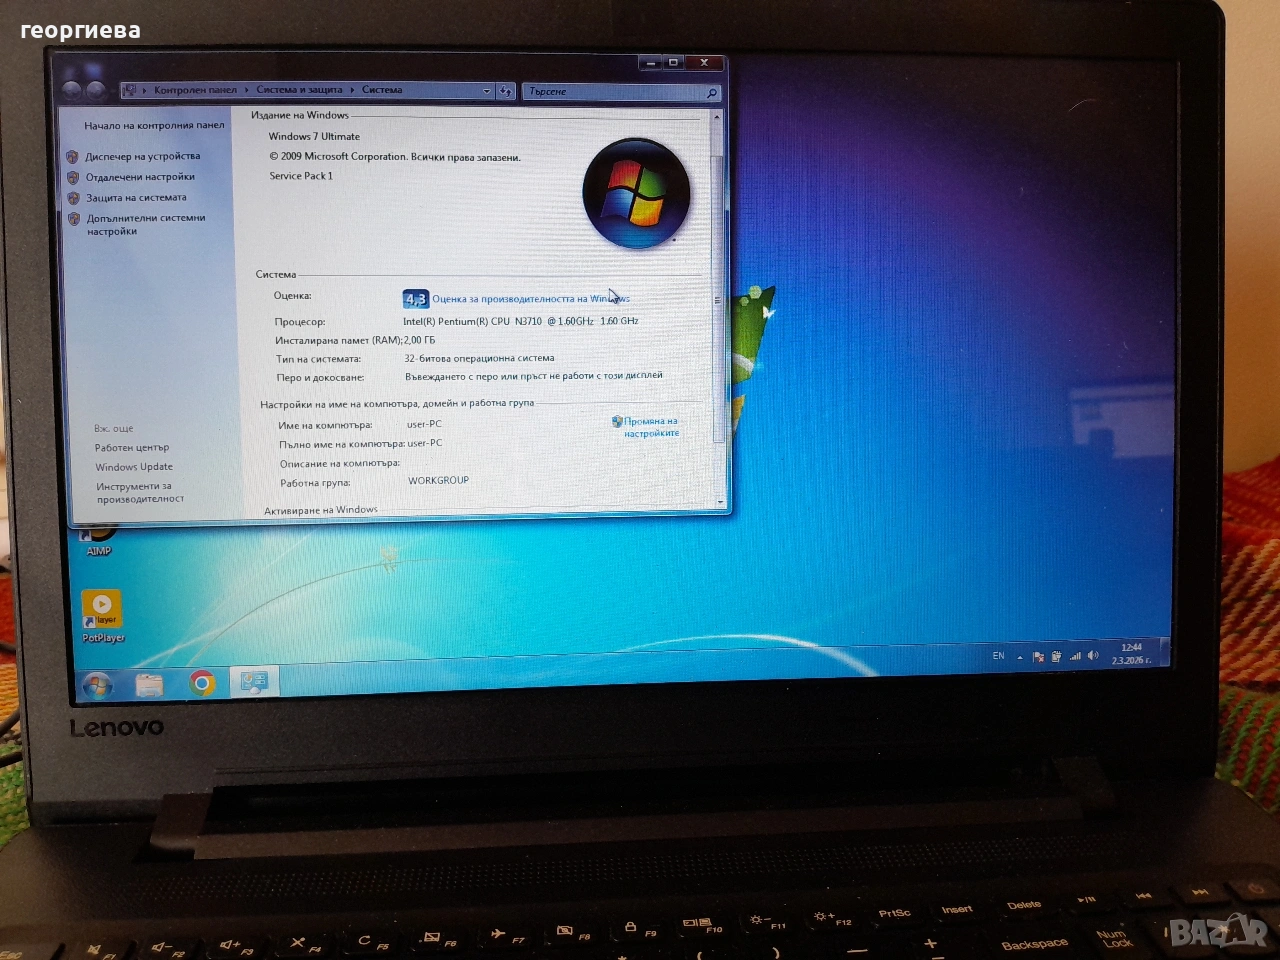Open Оценка за производителността на Windows
Screen dimensions: 1280x960
click(x=531, y=299)
